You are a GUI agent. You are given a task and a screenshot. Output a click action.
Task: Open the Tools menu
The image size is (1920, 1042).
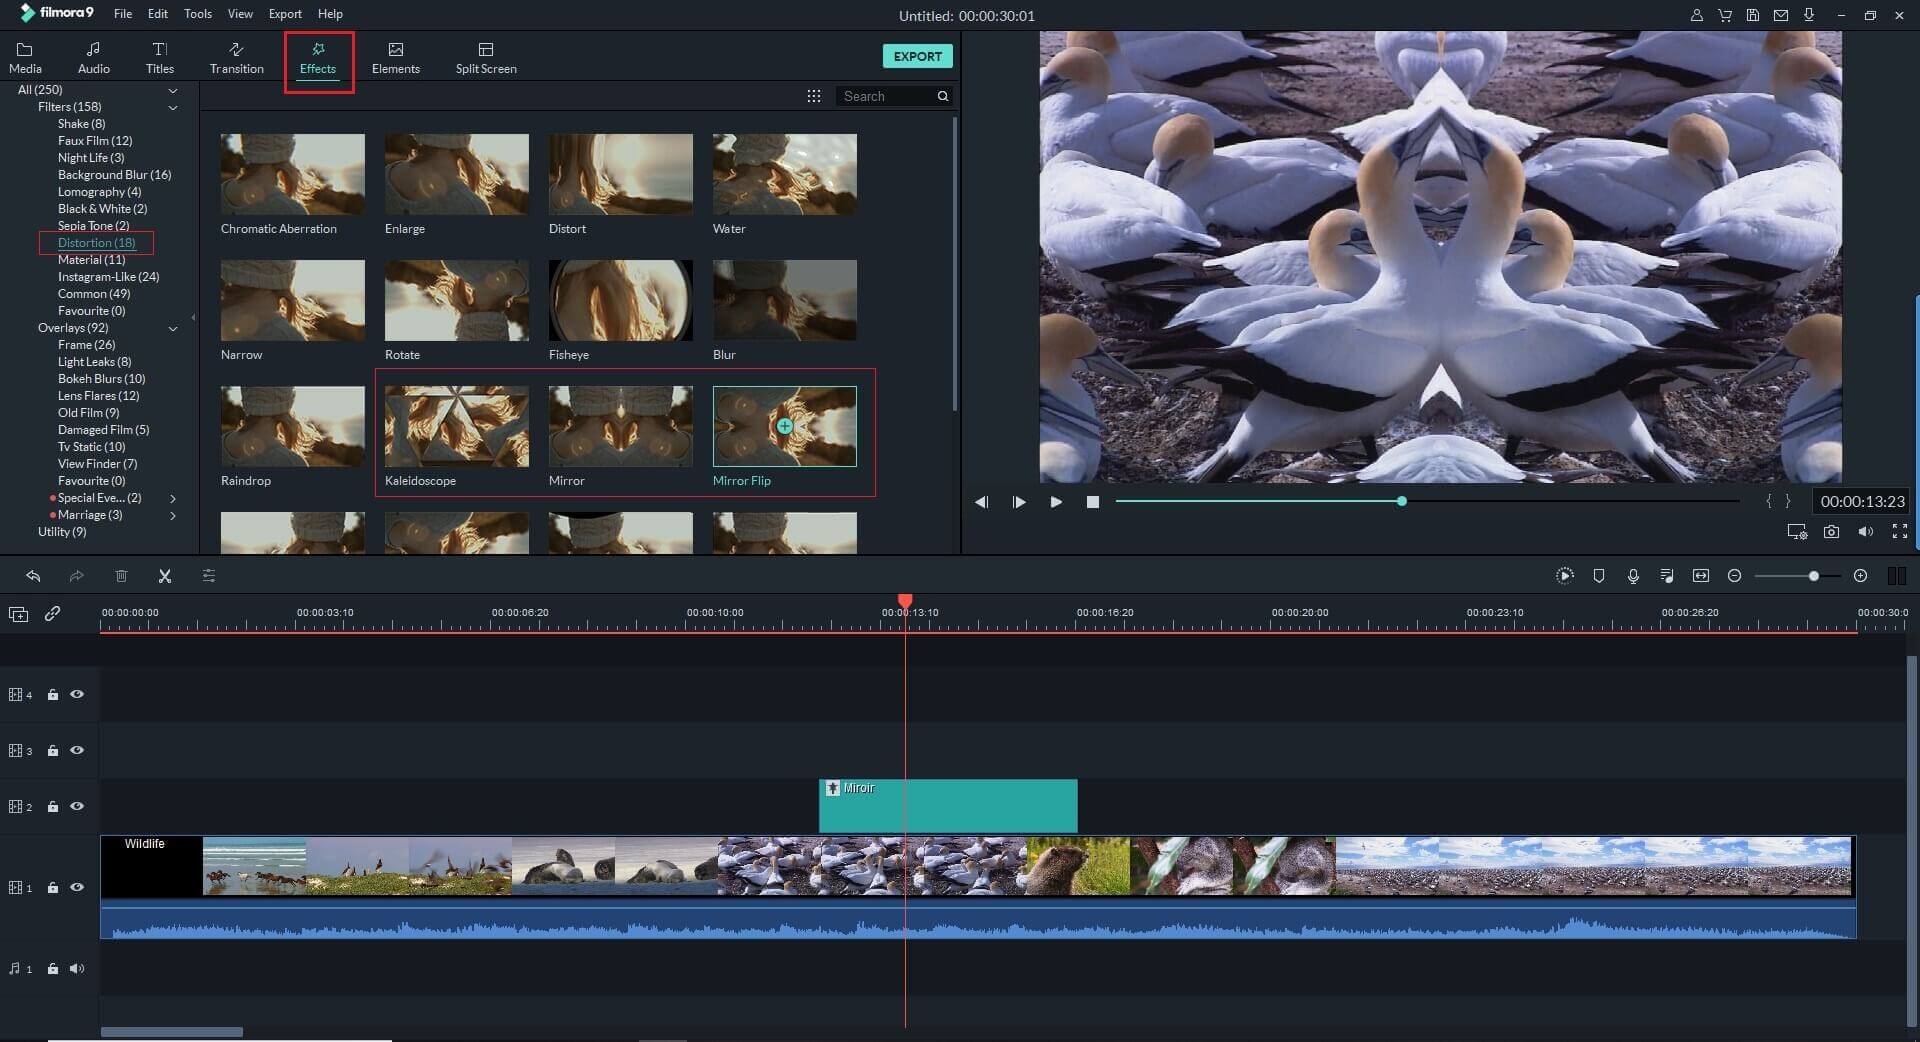point(198,14)
